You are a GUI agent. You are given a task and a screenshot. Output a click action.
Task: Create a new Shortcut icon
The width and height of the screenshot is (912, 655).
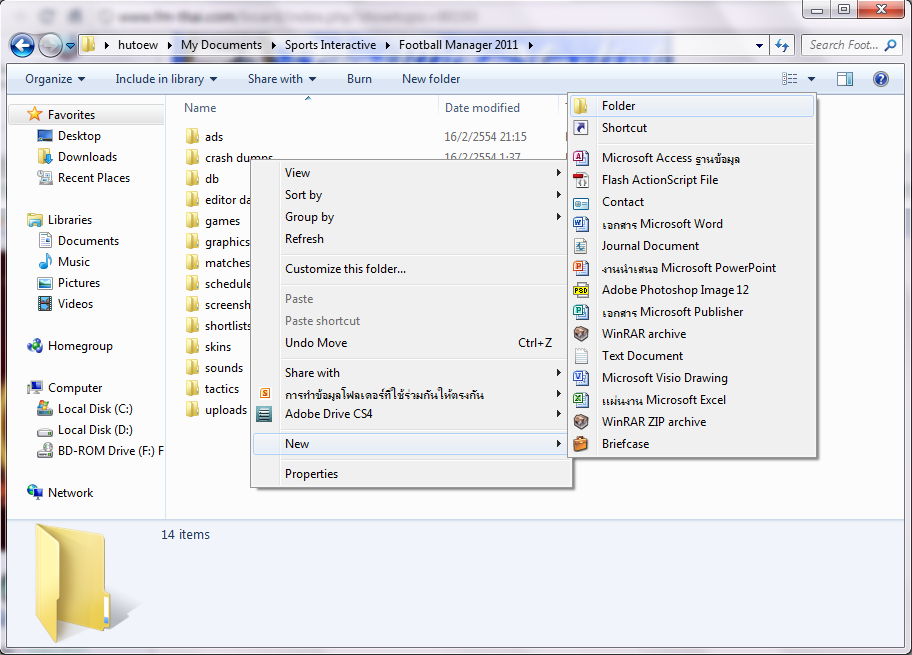[x=580, y=128]
